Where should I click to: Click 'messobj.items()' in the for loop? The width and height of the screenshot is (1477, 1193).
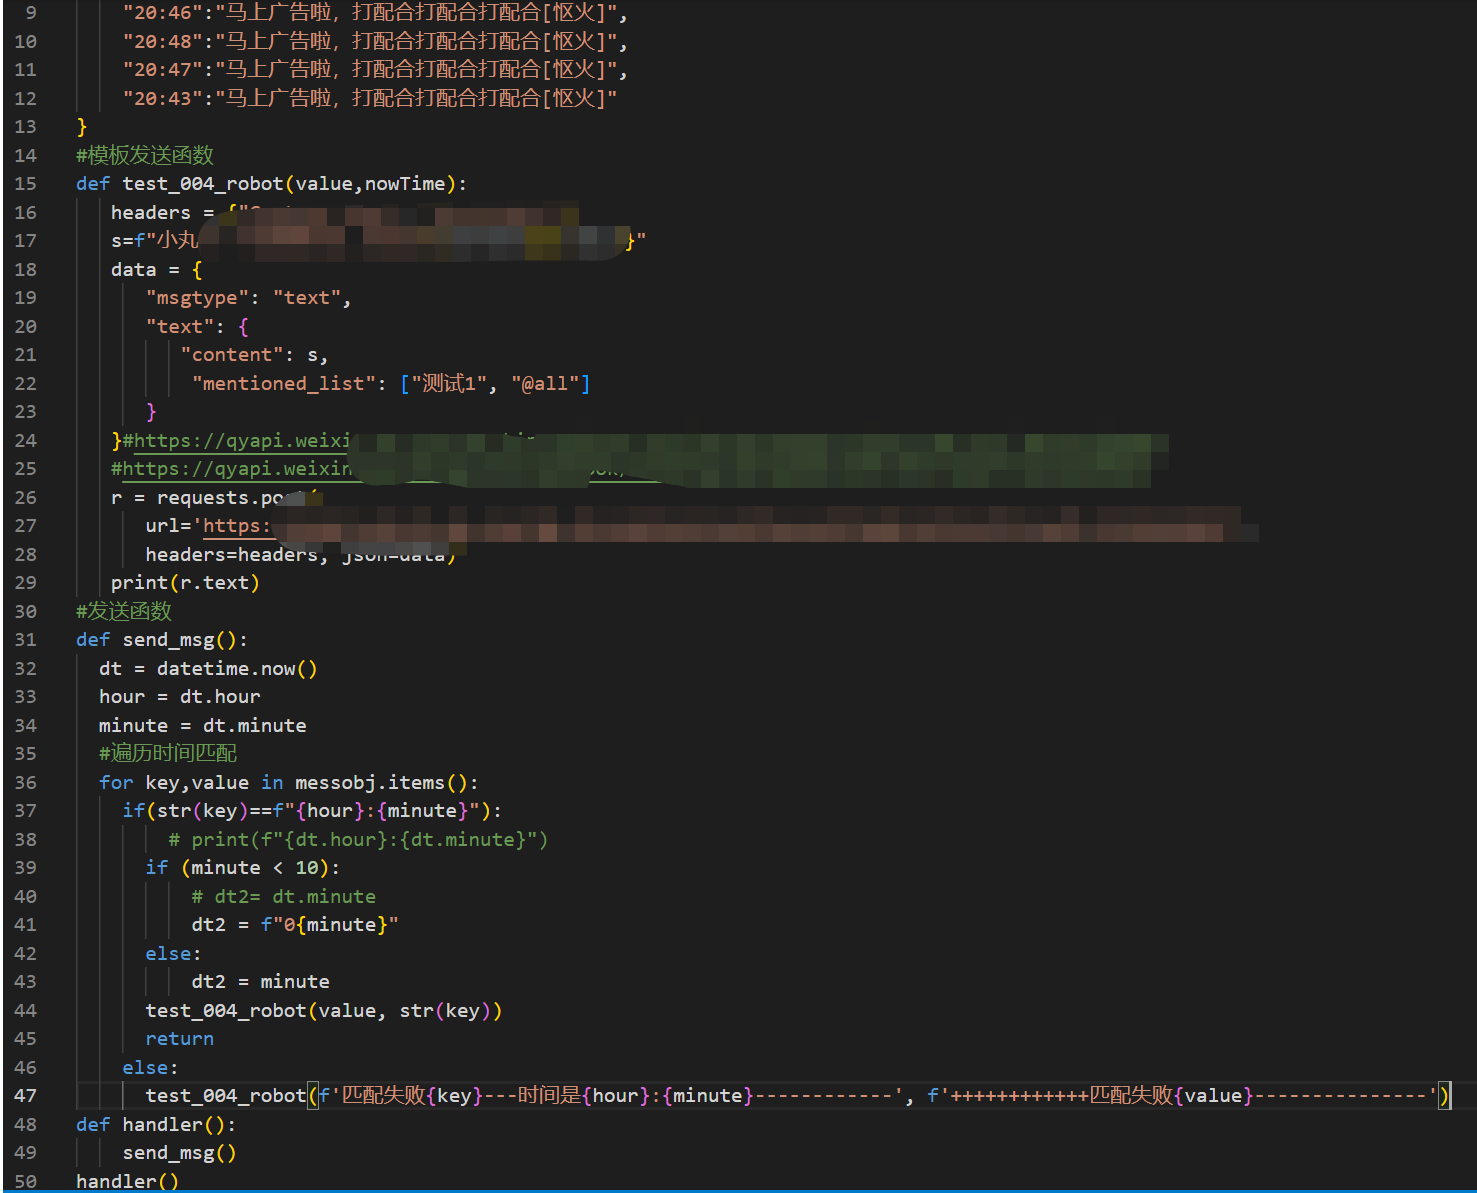381,783
